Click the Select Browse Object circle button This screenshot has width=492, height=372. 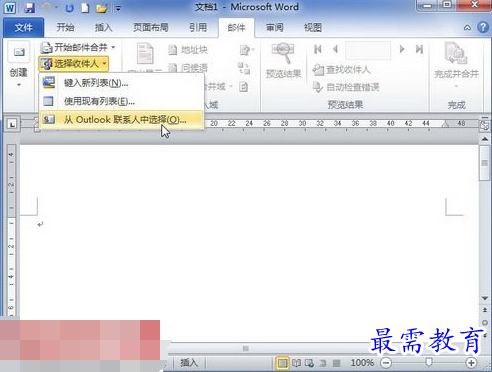(x=485, y=323)
